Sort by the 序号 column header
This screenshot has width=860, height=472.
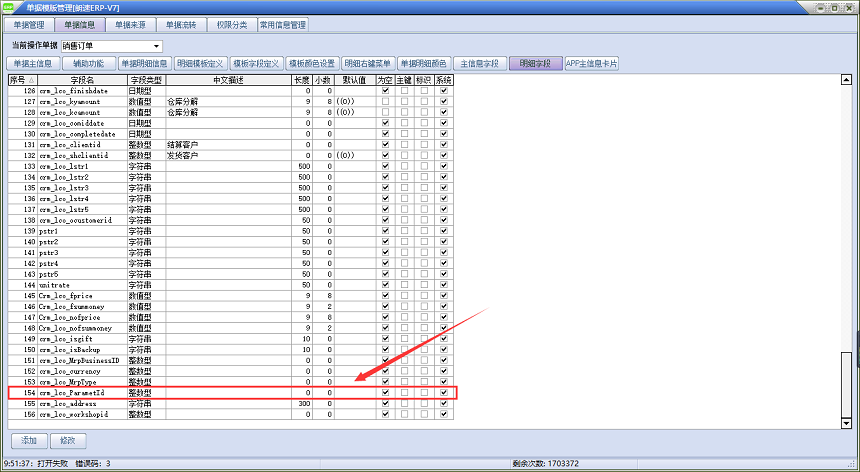click(22, 79)
